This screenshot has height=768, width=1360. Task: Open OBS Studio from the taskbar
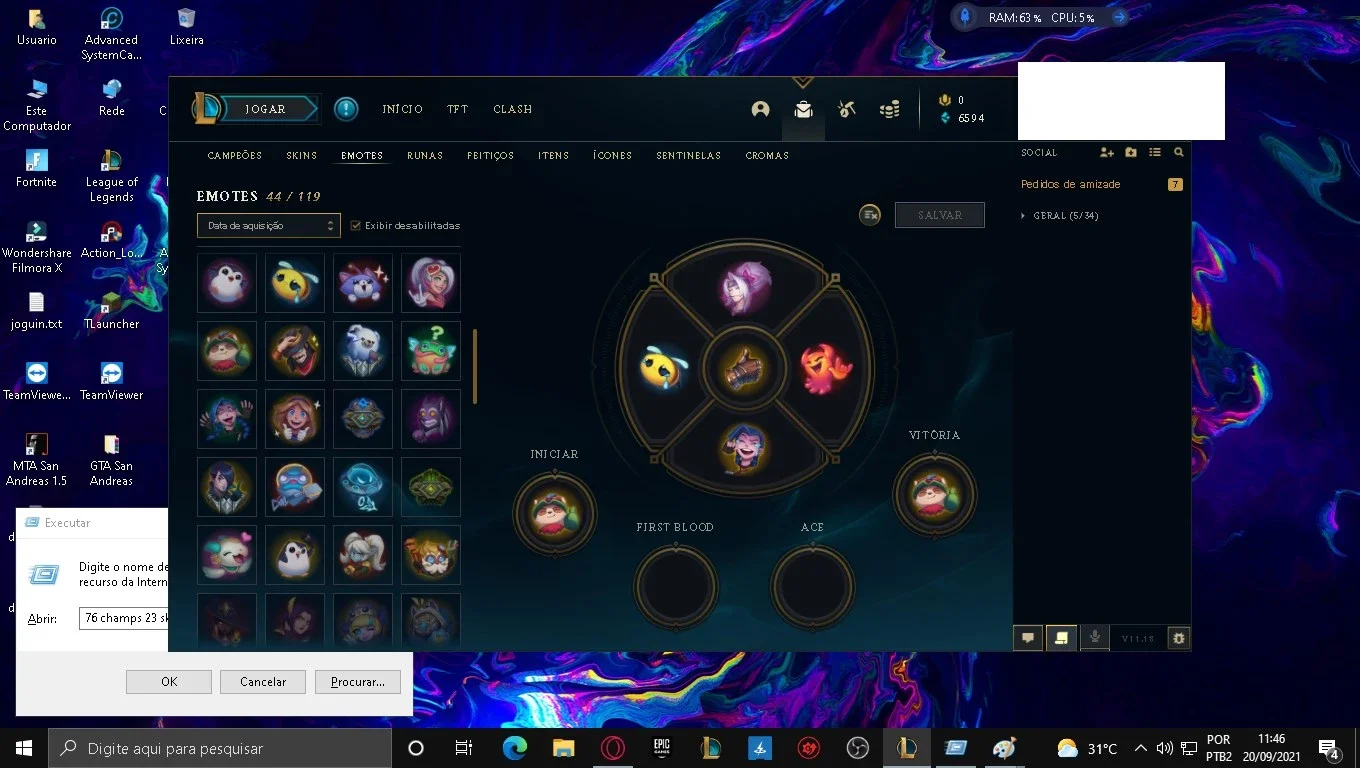(x=858, y=748)
